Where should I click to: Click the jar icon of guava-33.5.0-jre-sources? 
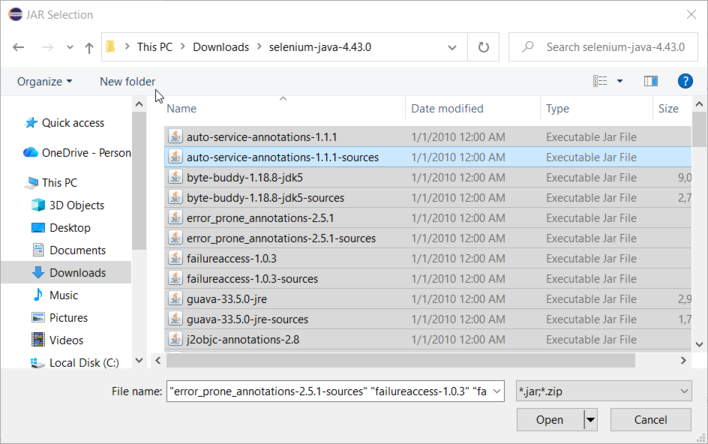(175, 319)
